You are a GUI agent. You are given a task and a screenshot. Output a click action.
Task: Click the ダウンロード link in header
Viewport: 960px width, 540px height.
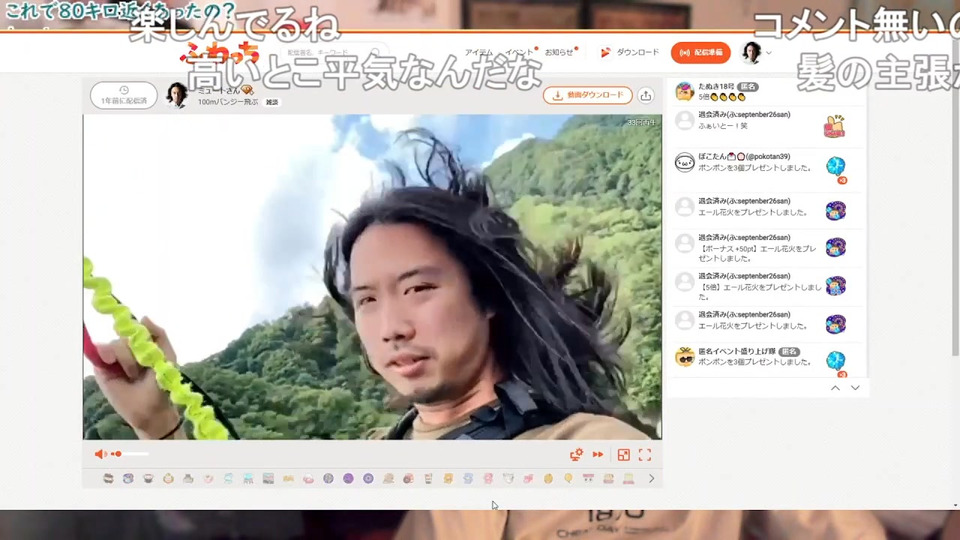click(x=631, y=53)
